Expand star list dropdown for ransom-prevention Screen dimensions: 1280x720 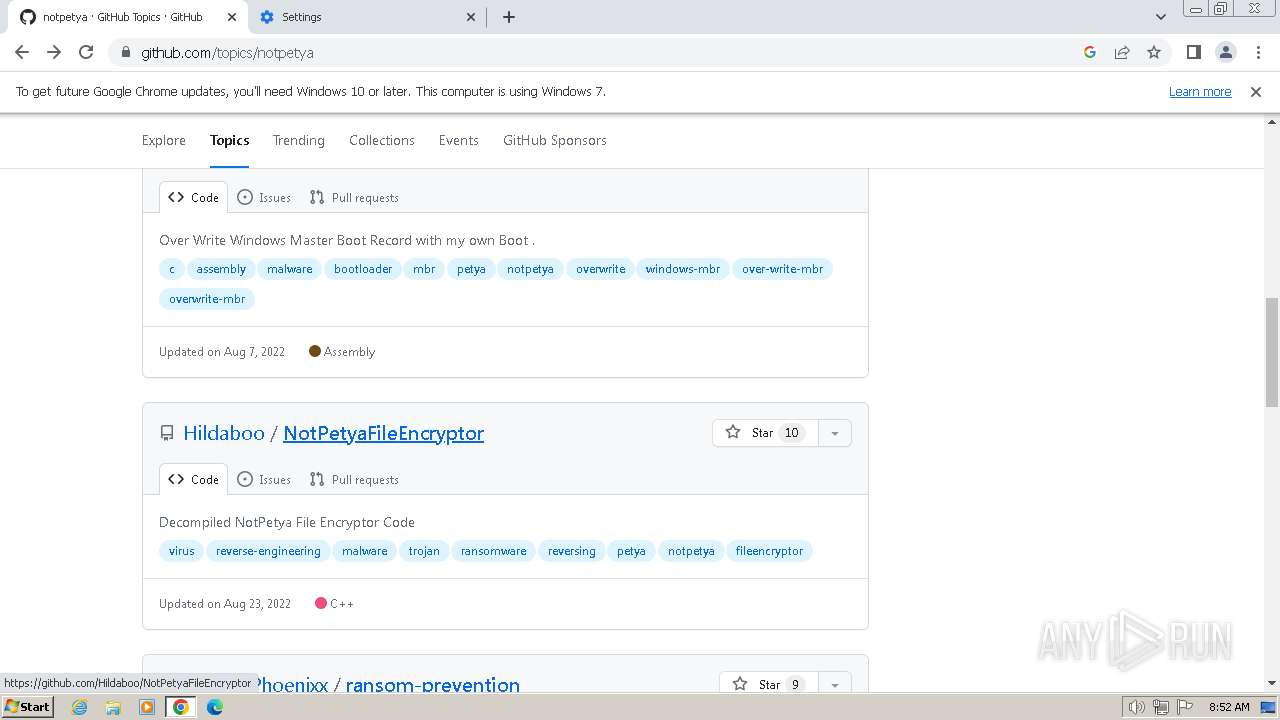tap(835, 685)
